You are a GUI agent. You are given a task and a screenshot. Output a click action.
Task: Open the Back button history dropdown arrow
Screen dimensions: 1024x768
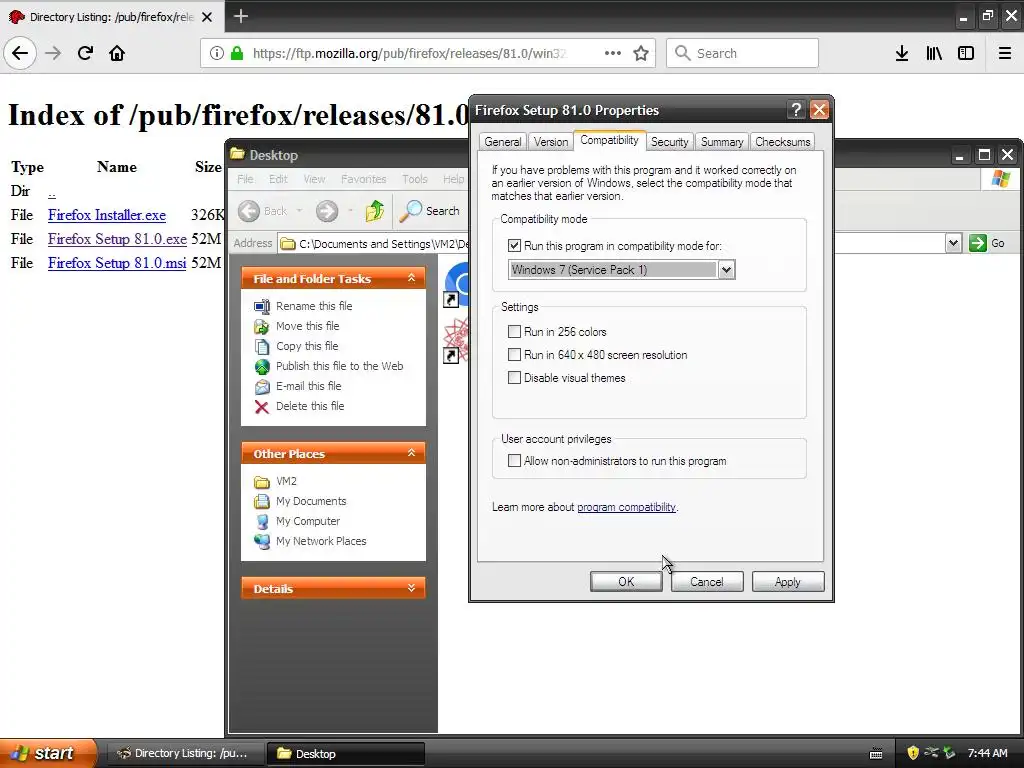299,210
